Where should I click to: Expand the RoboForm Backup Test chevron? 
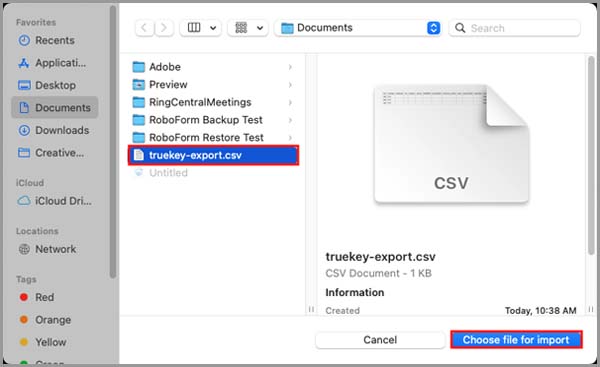coord(290,120)
